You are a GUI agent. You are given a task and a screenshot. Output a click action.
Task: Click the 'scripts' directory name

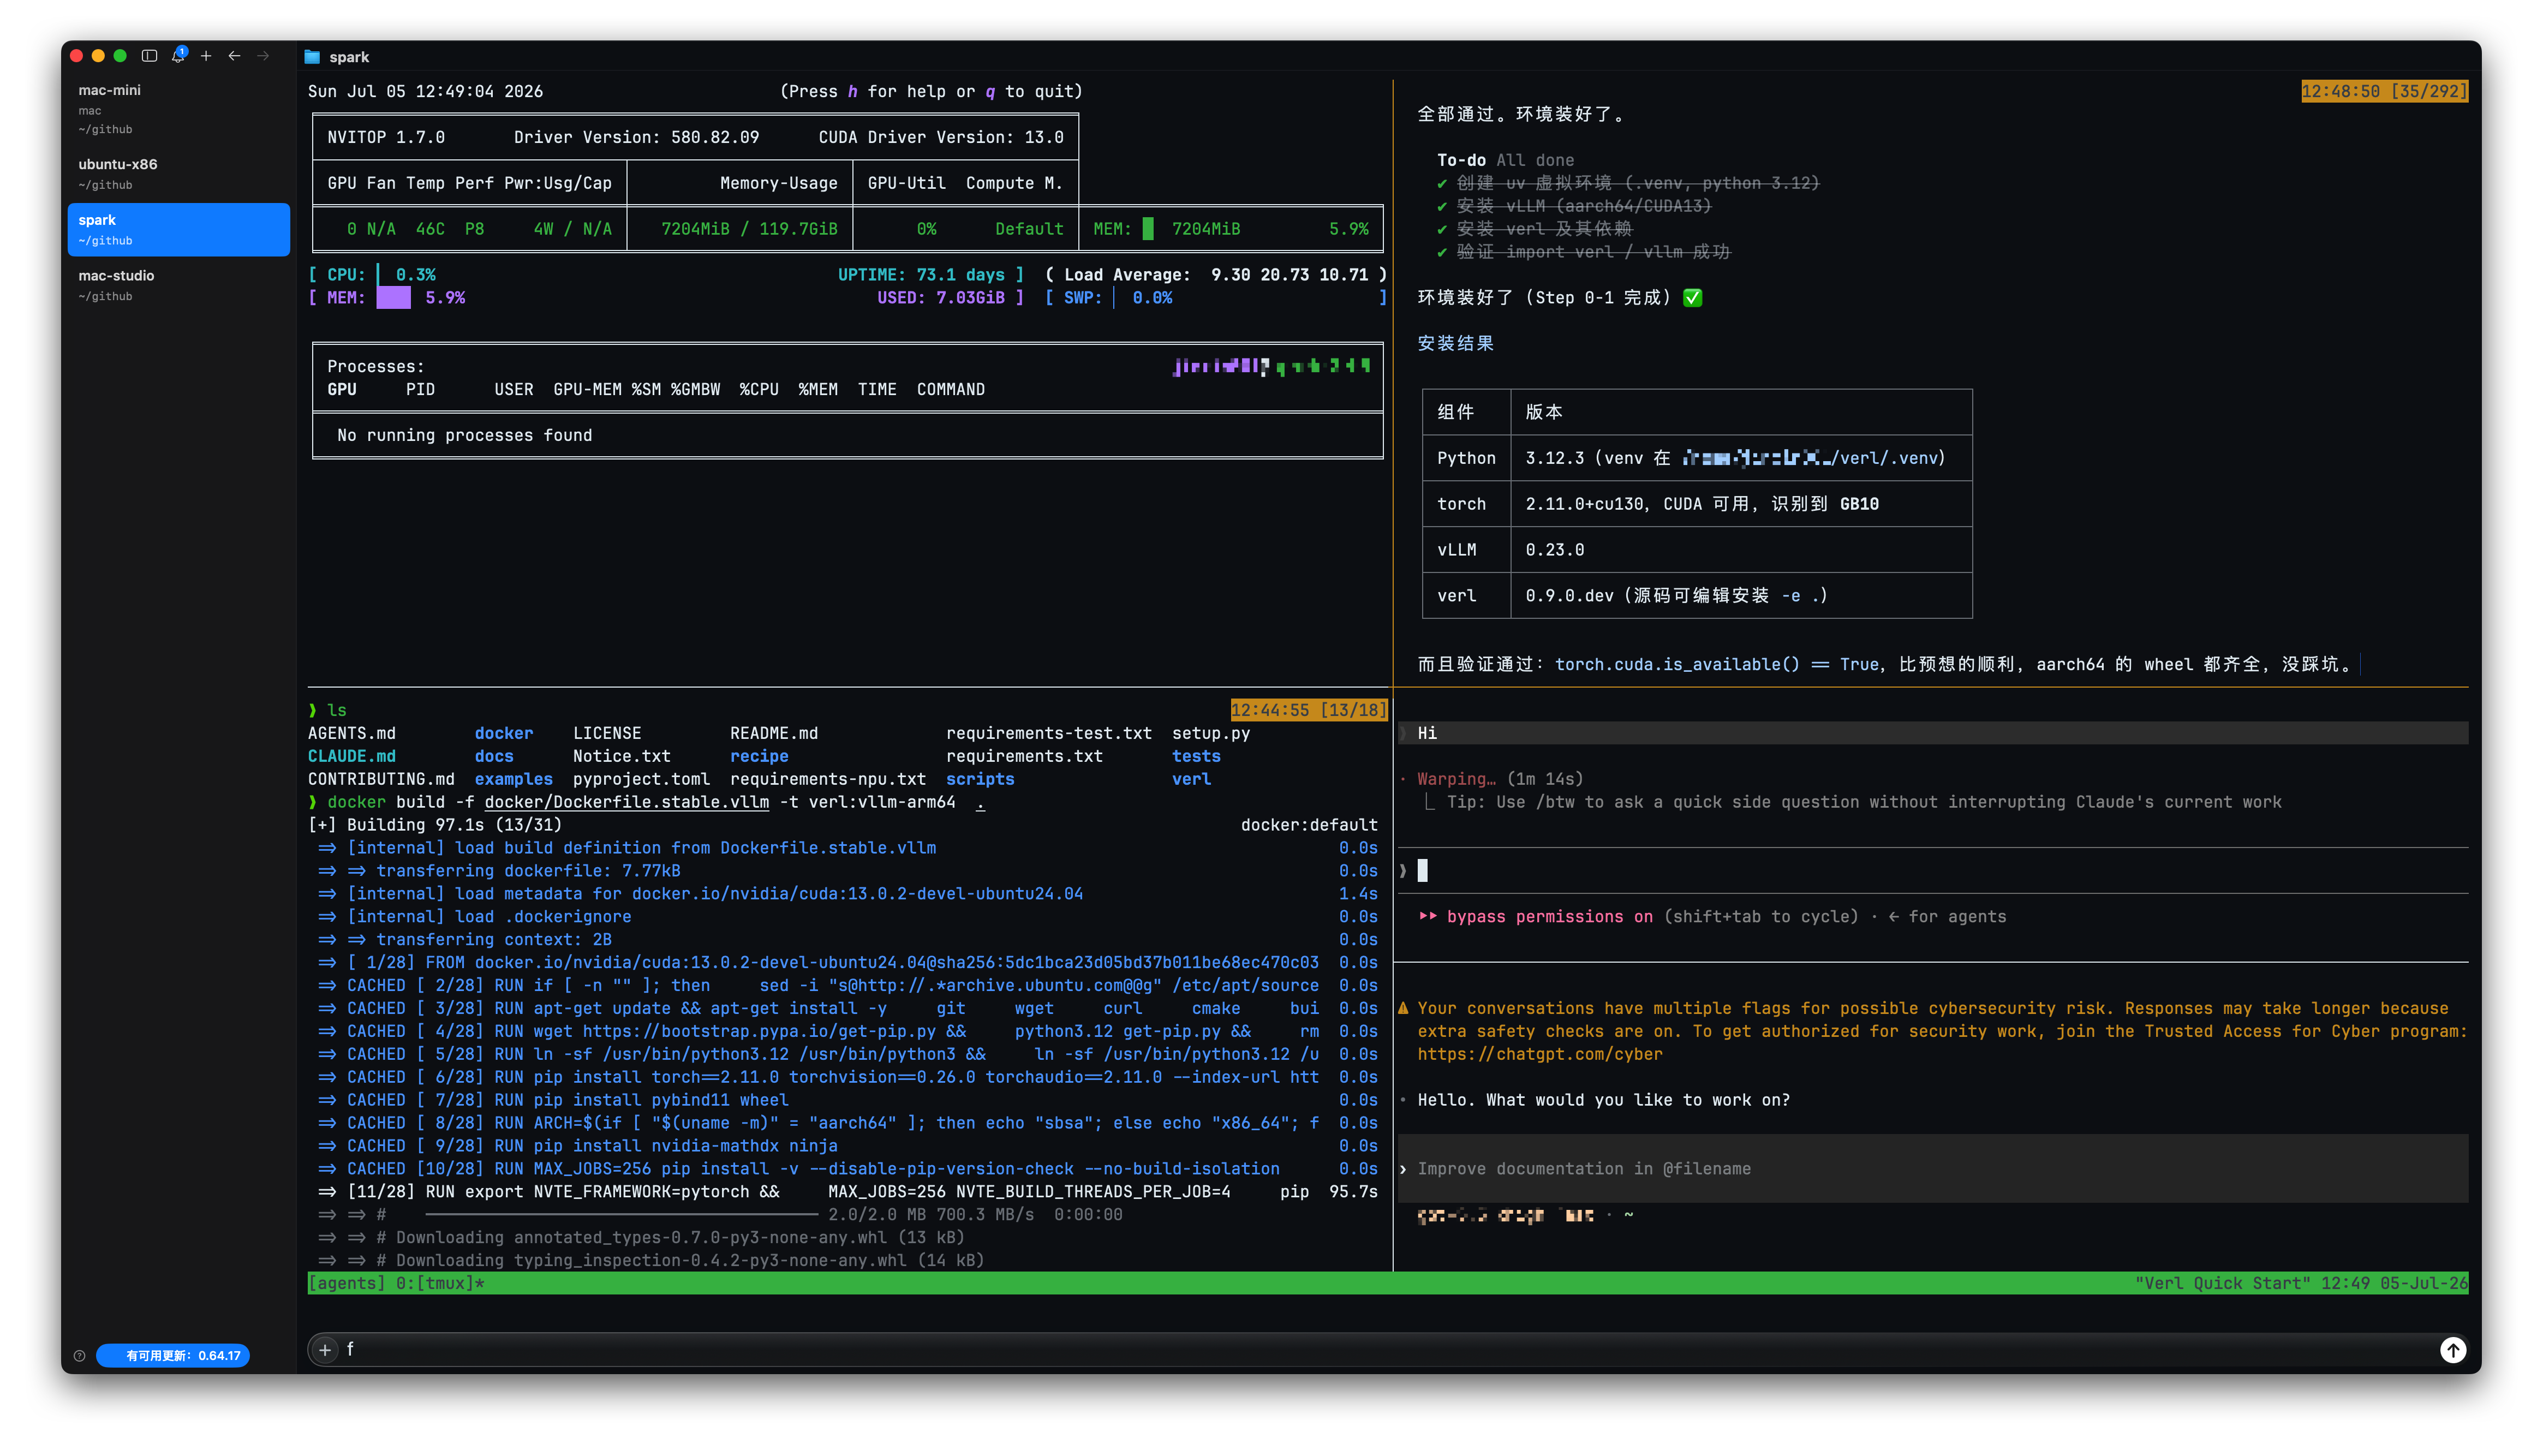click(x=980, y=779)
